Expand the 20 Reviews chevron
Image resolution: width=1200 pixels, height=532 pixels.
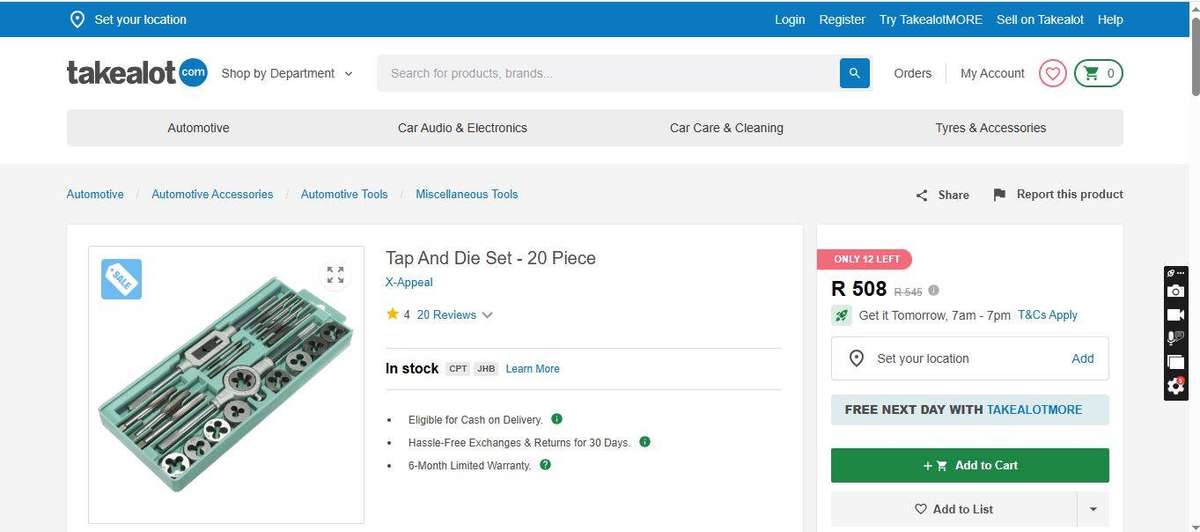click(x=487, y=315)
